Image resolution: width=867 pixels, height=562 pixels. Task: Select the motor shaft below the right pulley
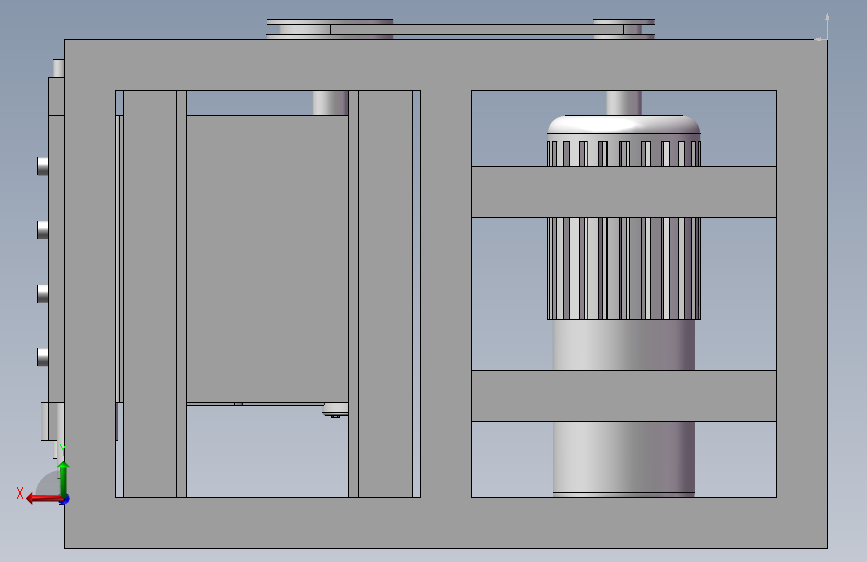(624, 103)
